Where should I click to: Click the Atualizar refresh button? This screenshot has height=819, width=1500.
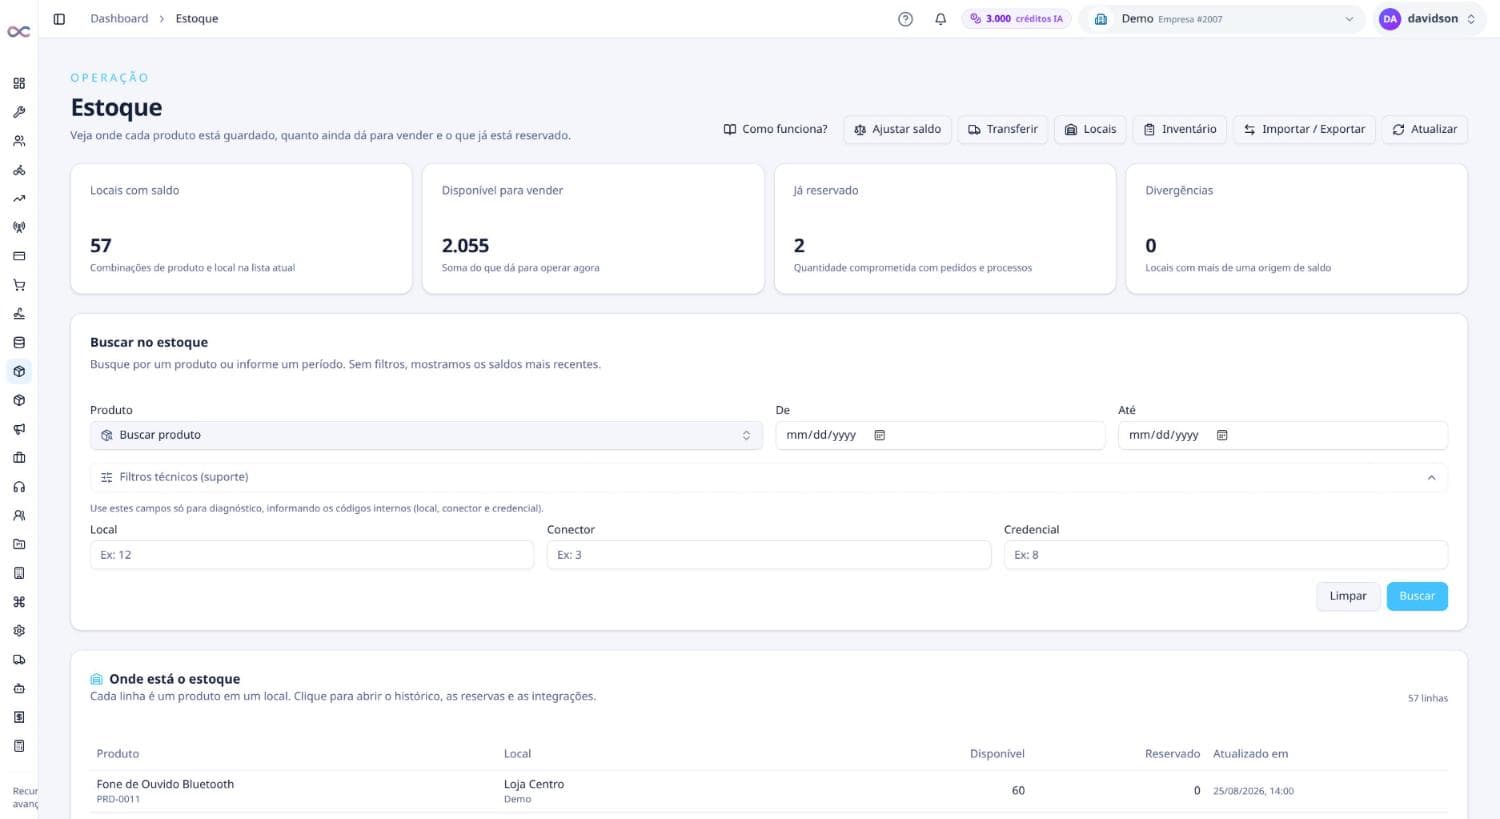pyautogui.click(x=1425, y=129)
